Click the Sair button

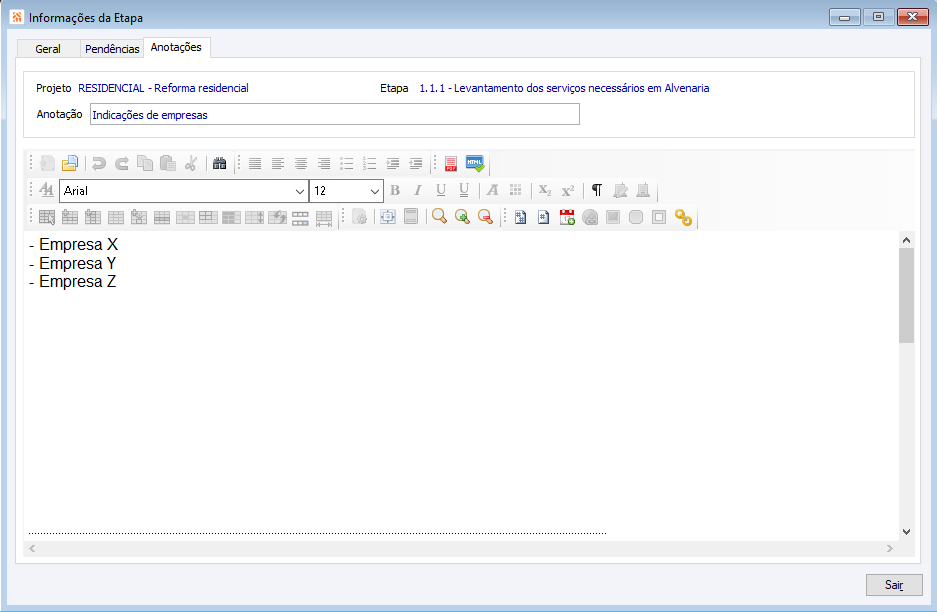(894, 585)
